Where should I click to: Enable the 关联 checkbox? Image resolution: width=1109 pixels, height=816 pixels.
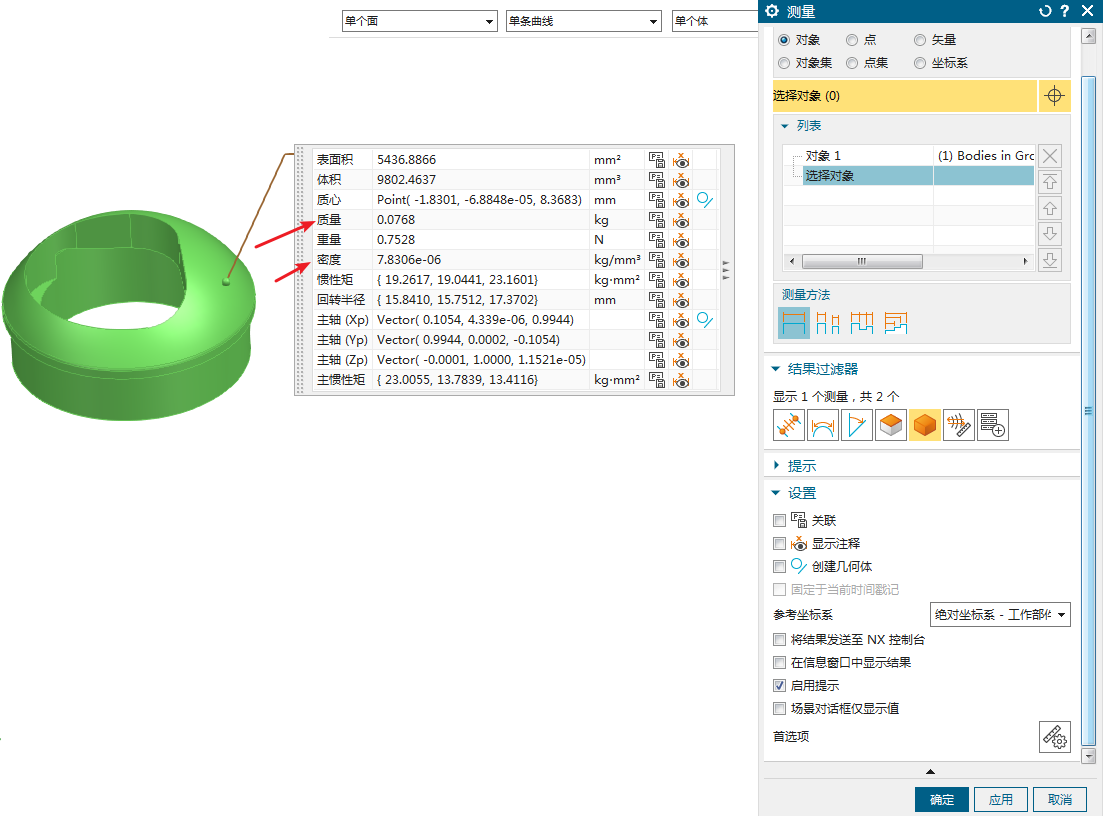pos(779,520)
